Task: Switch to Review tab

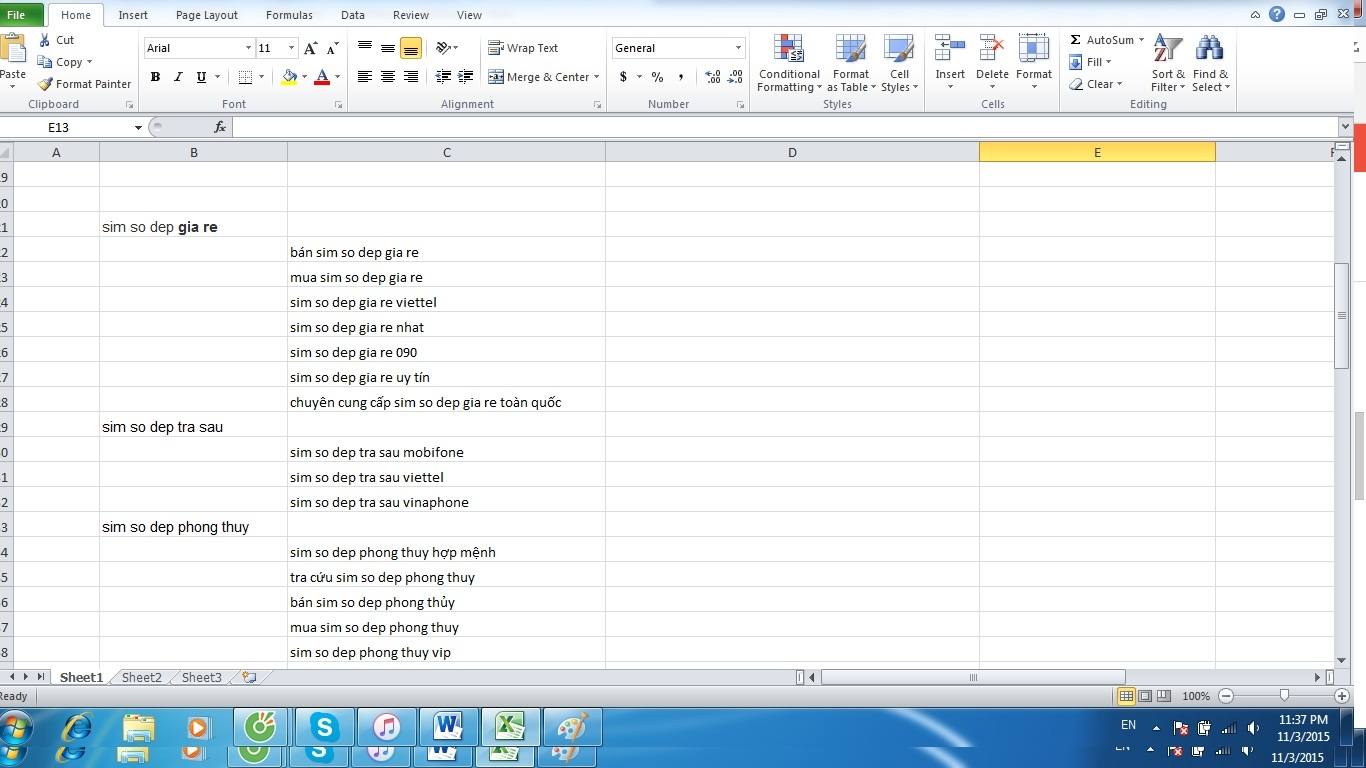Action: click(411, 15)
